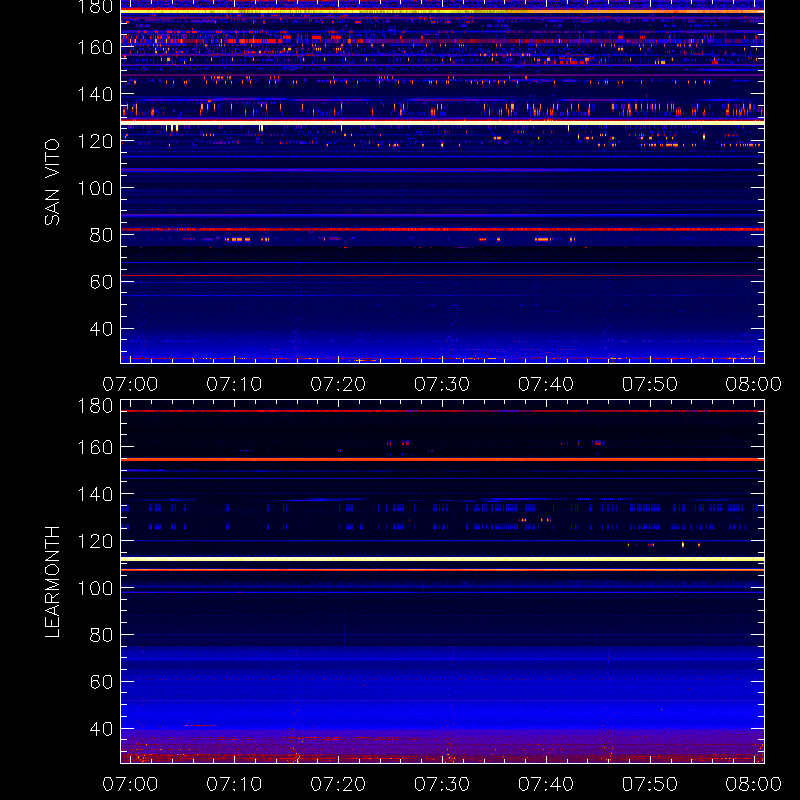This screenshot has height=800, width=800.
Task: Click 07:20 under San Vito plot
Action: coord(338,384)
